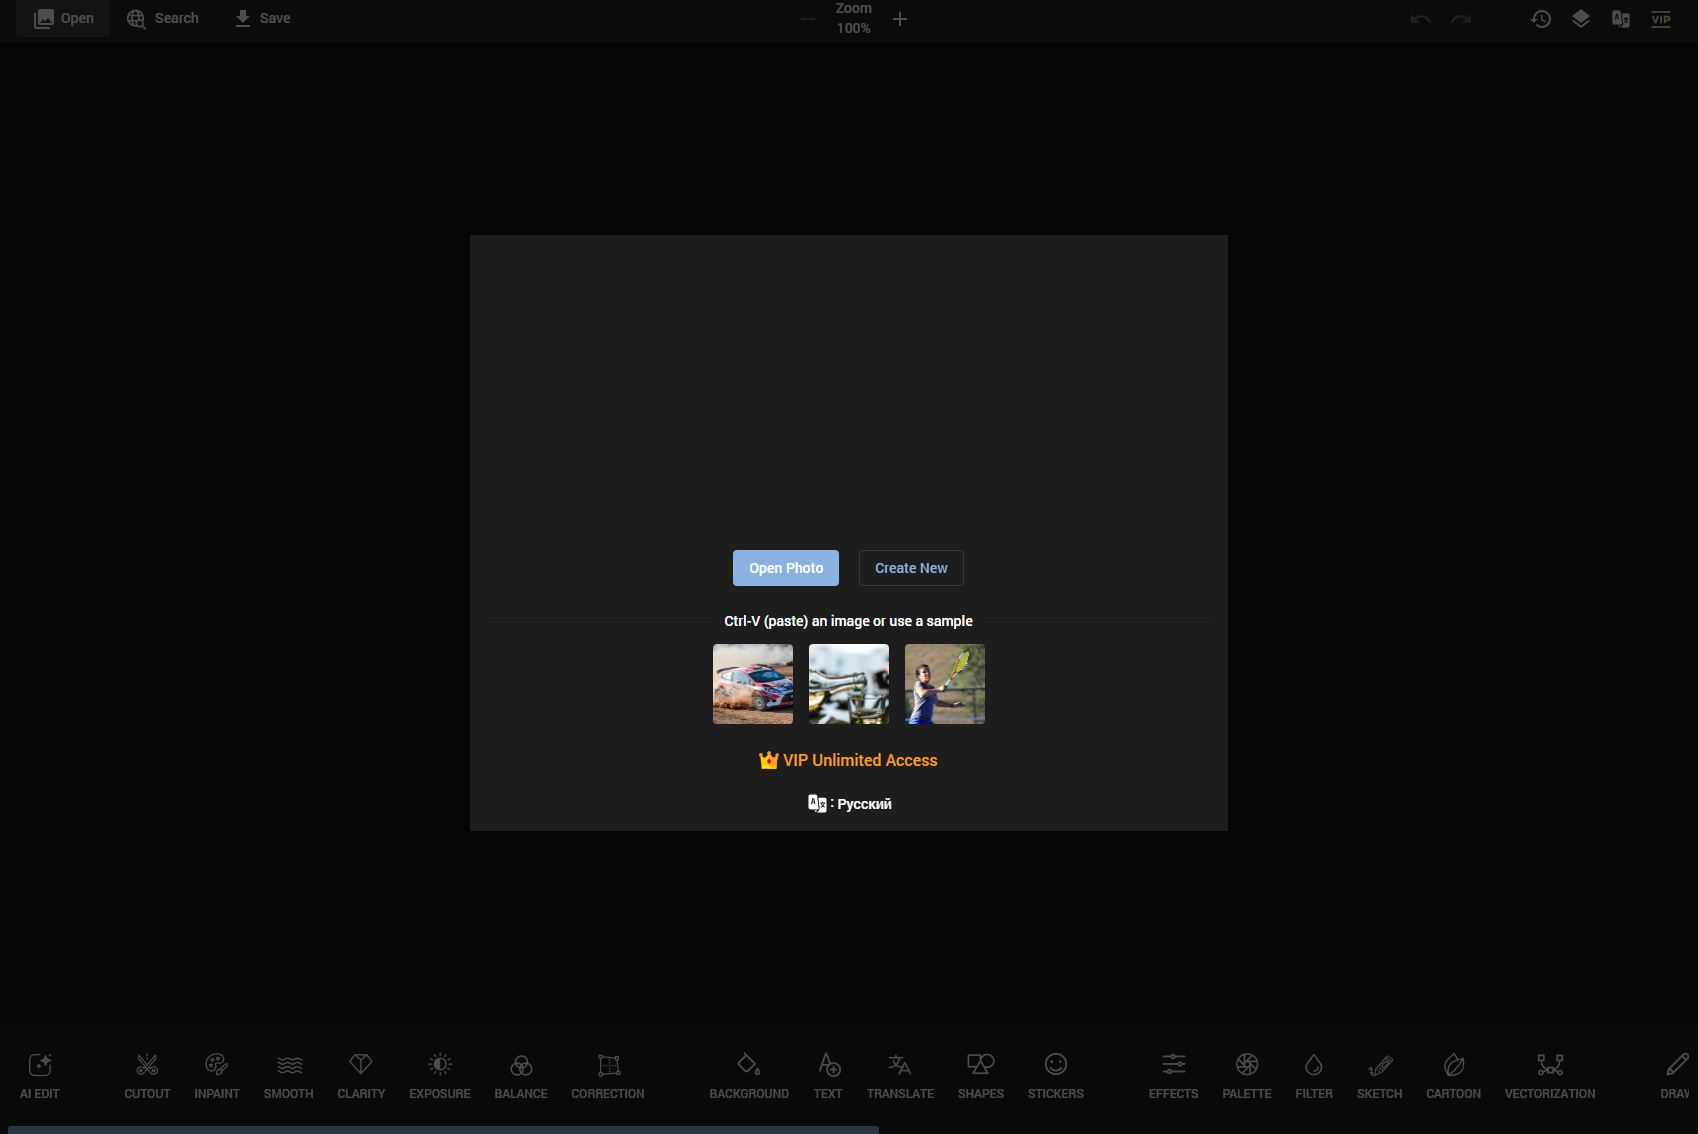Open the layers icon in top bar
This screenshot has height=1134, width=1698.
pos(1581,19)
